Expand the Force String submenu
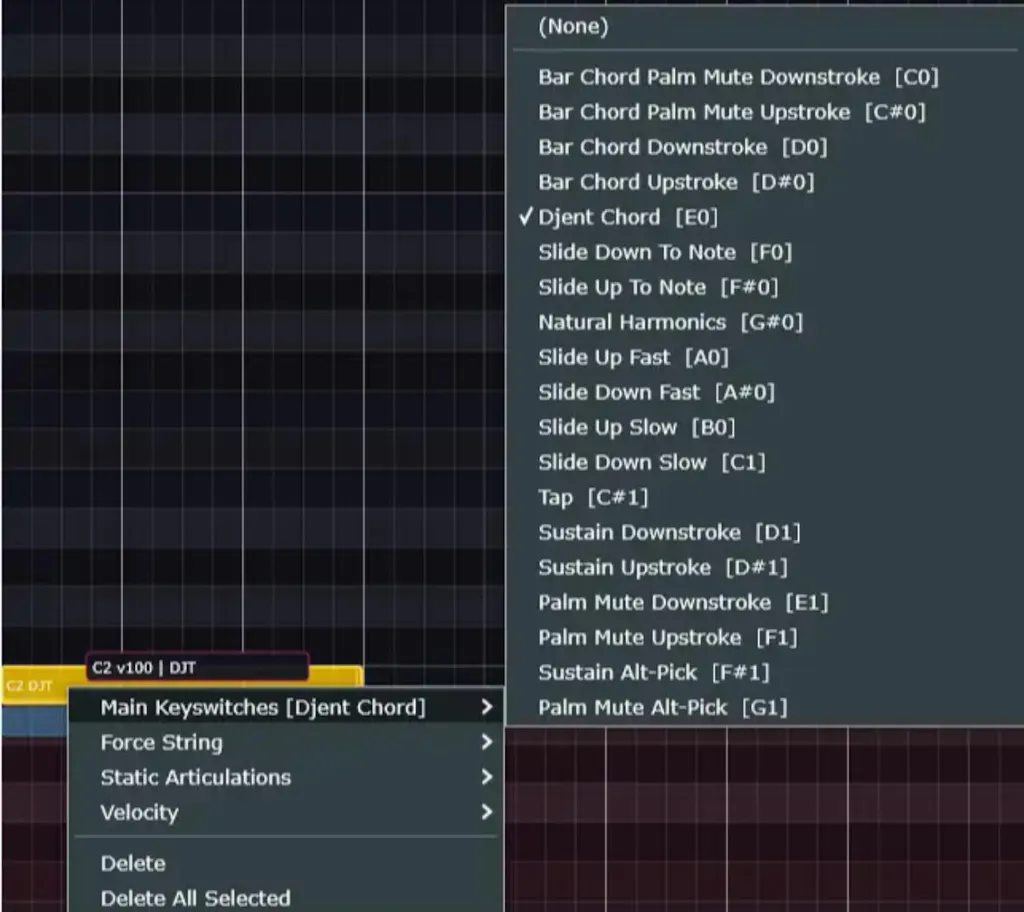 (161, 742)
